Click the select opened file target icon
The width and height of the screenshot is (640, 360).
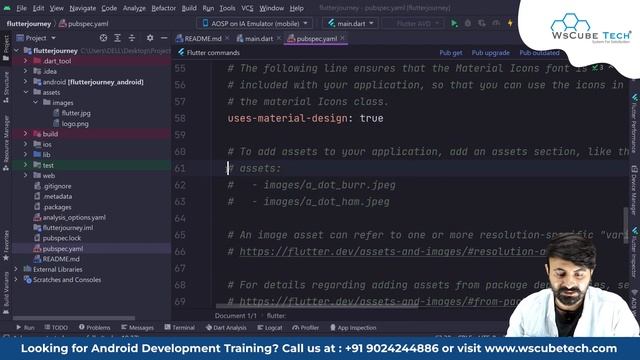click(x=103, y=38)
